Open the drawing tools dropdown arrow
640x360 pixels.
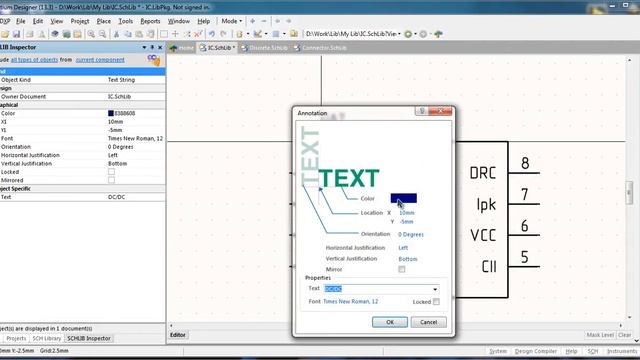[x=266, y=34]
